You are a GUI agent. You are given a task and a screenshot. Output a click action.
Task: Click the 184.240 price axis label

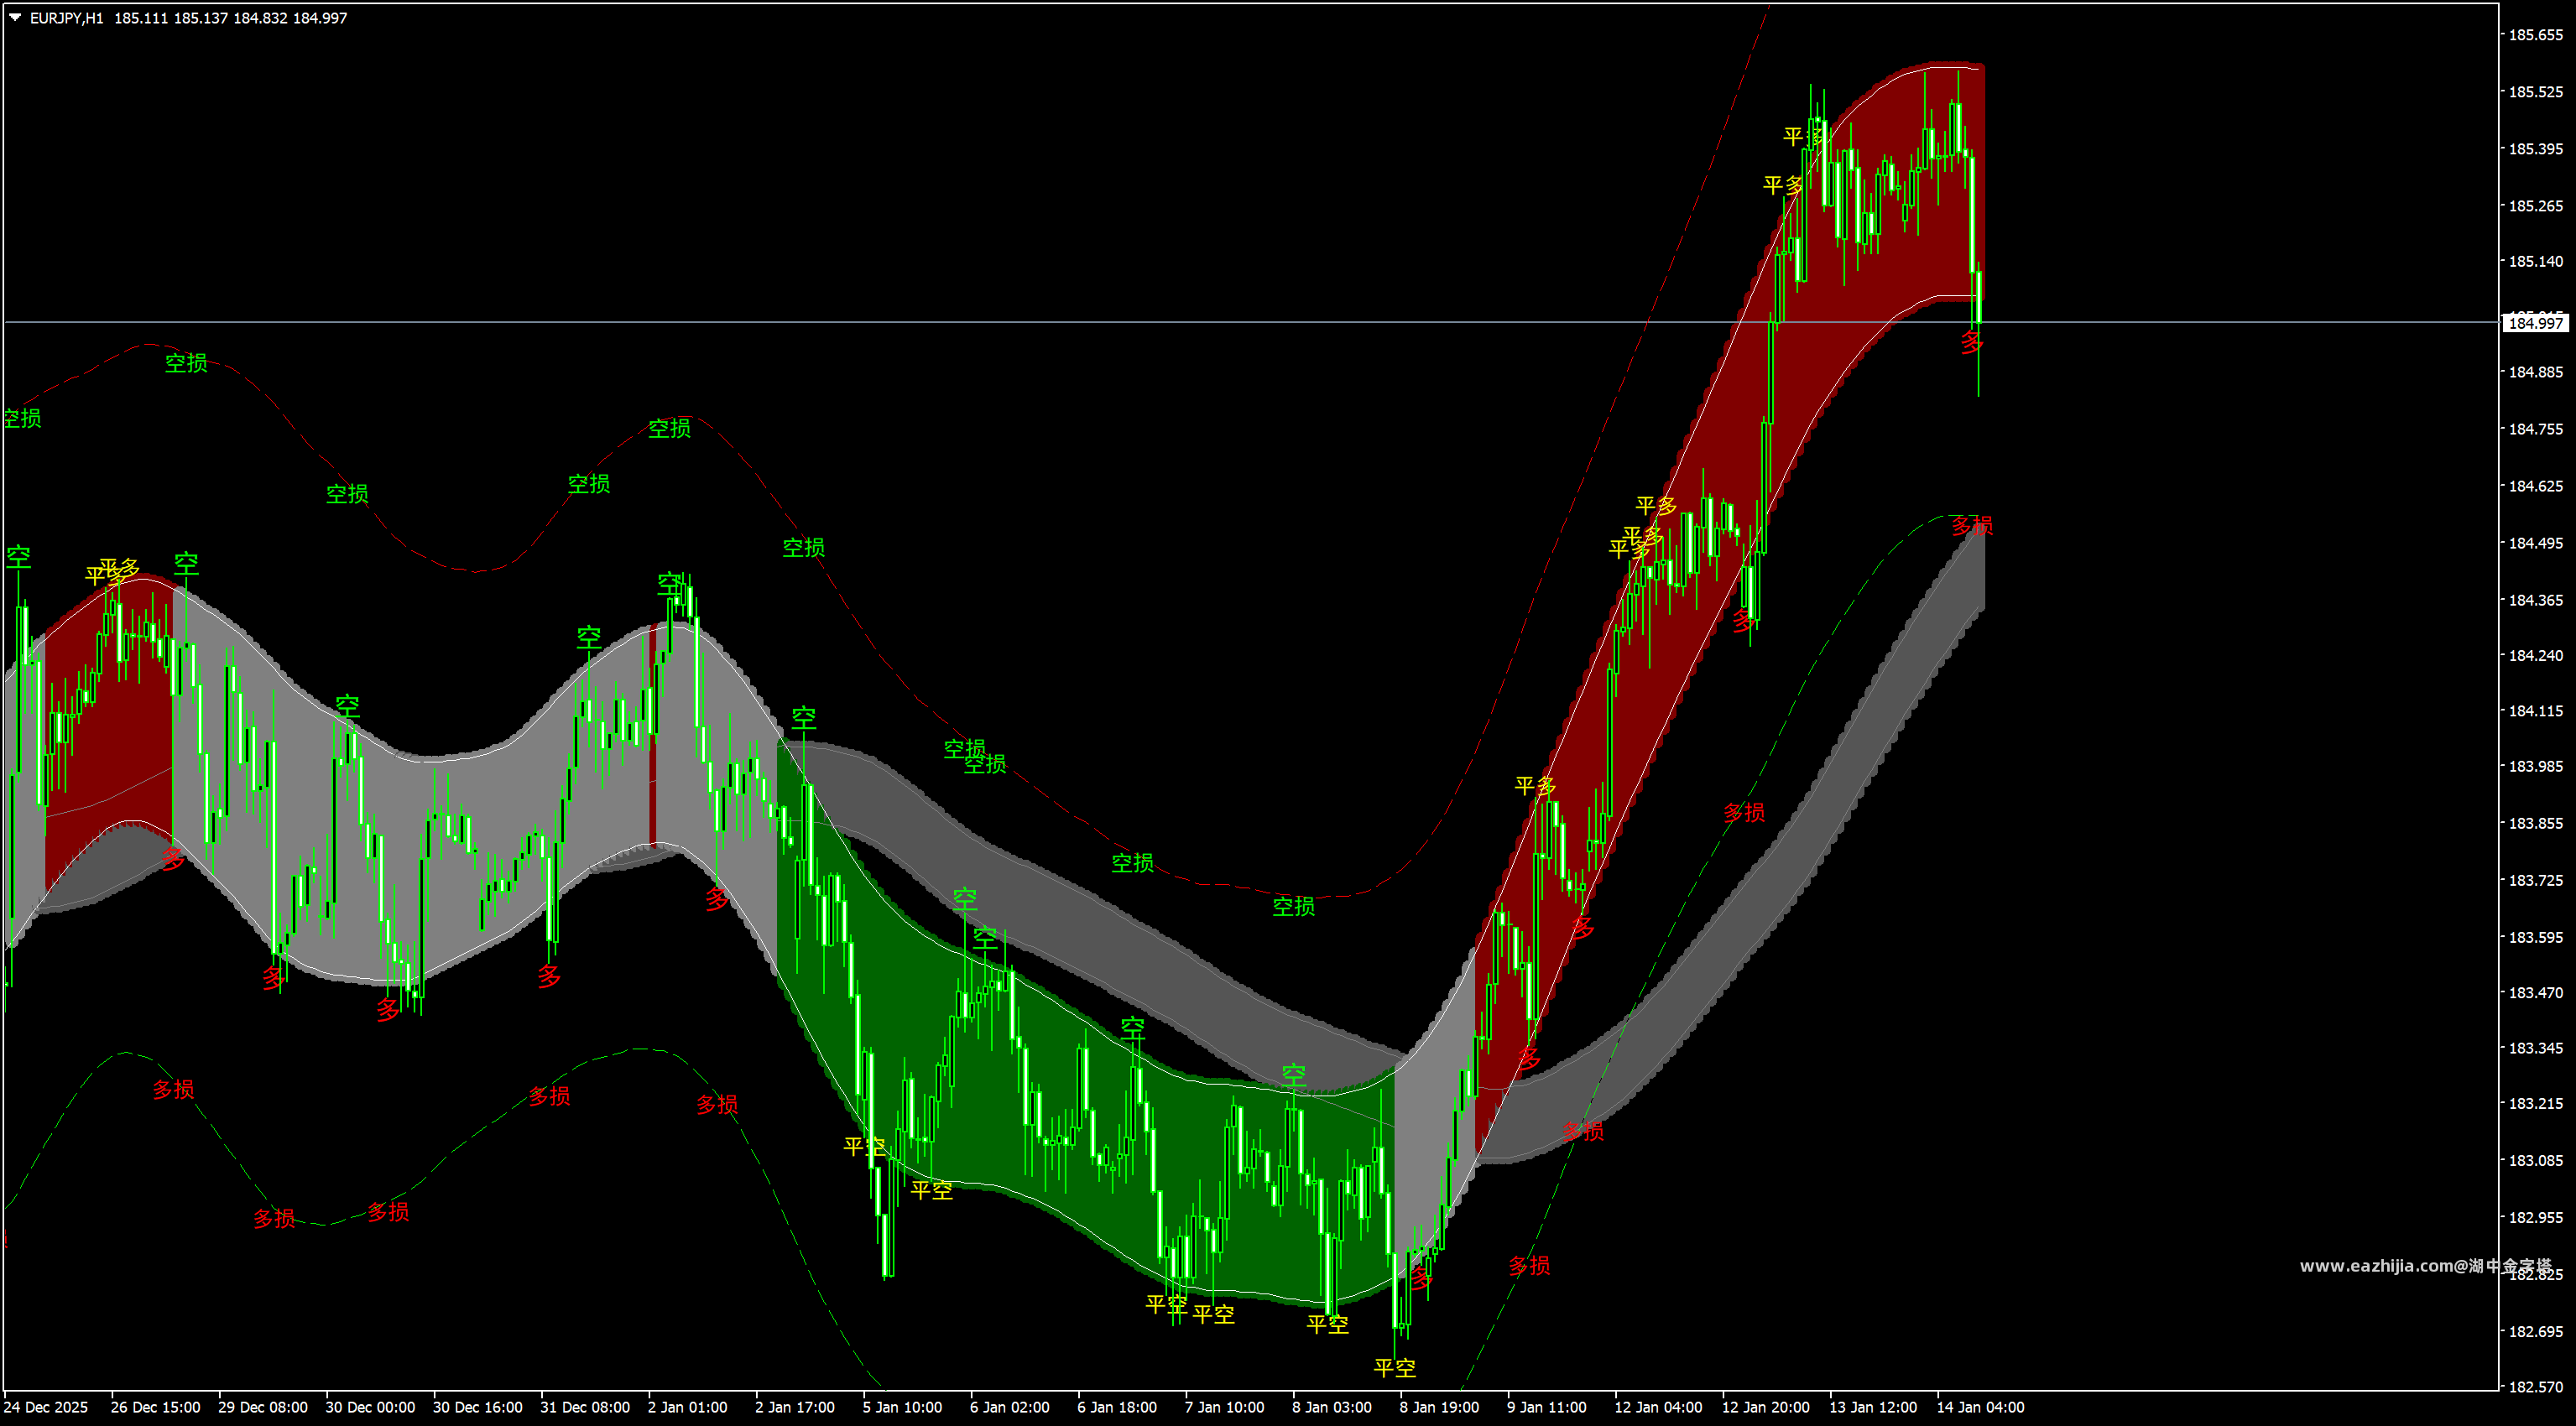tap(2536, 656)
